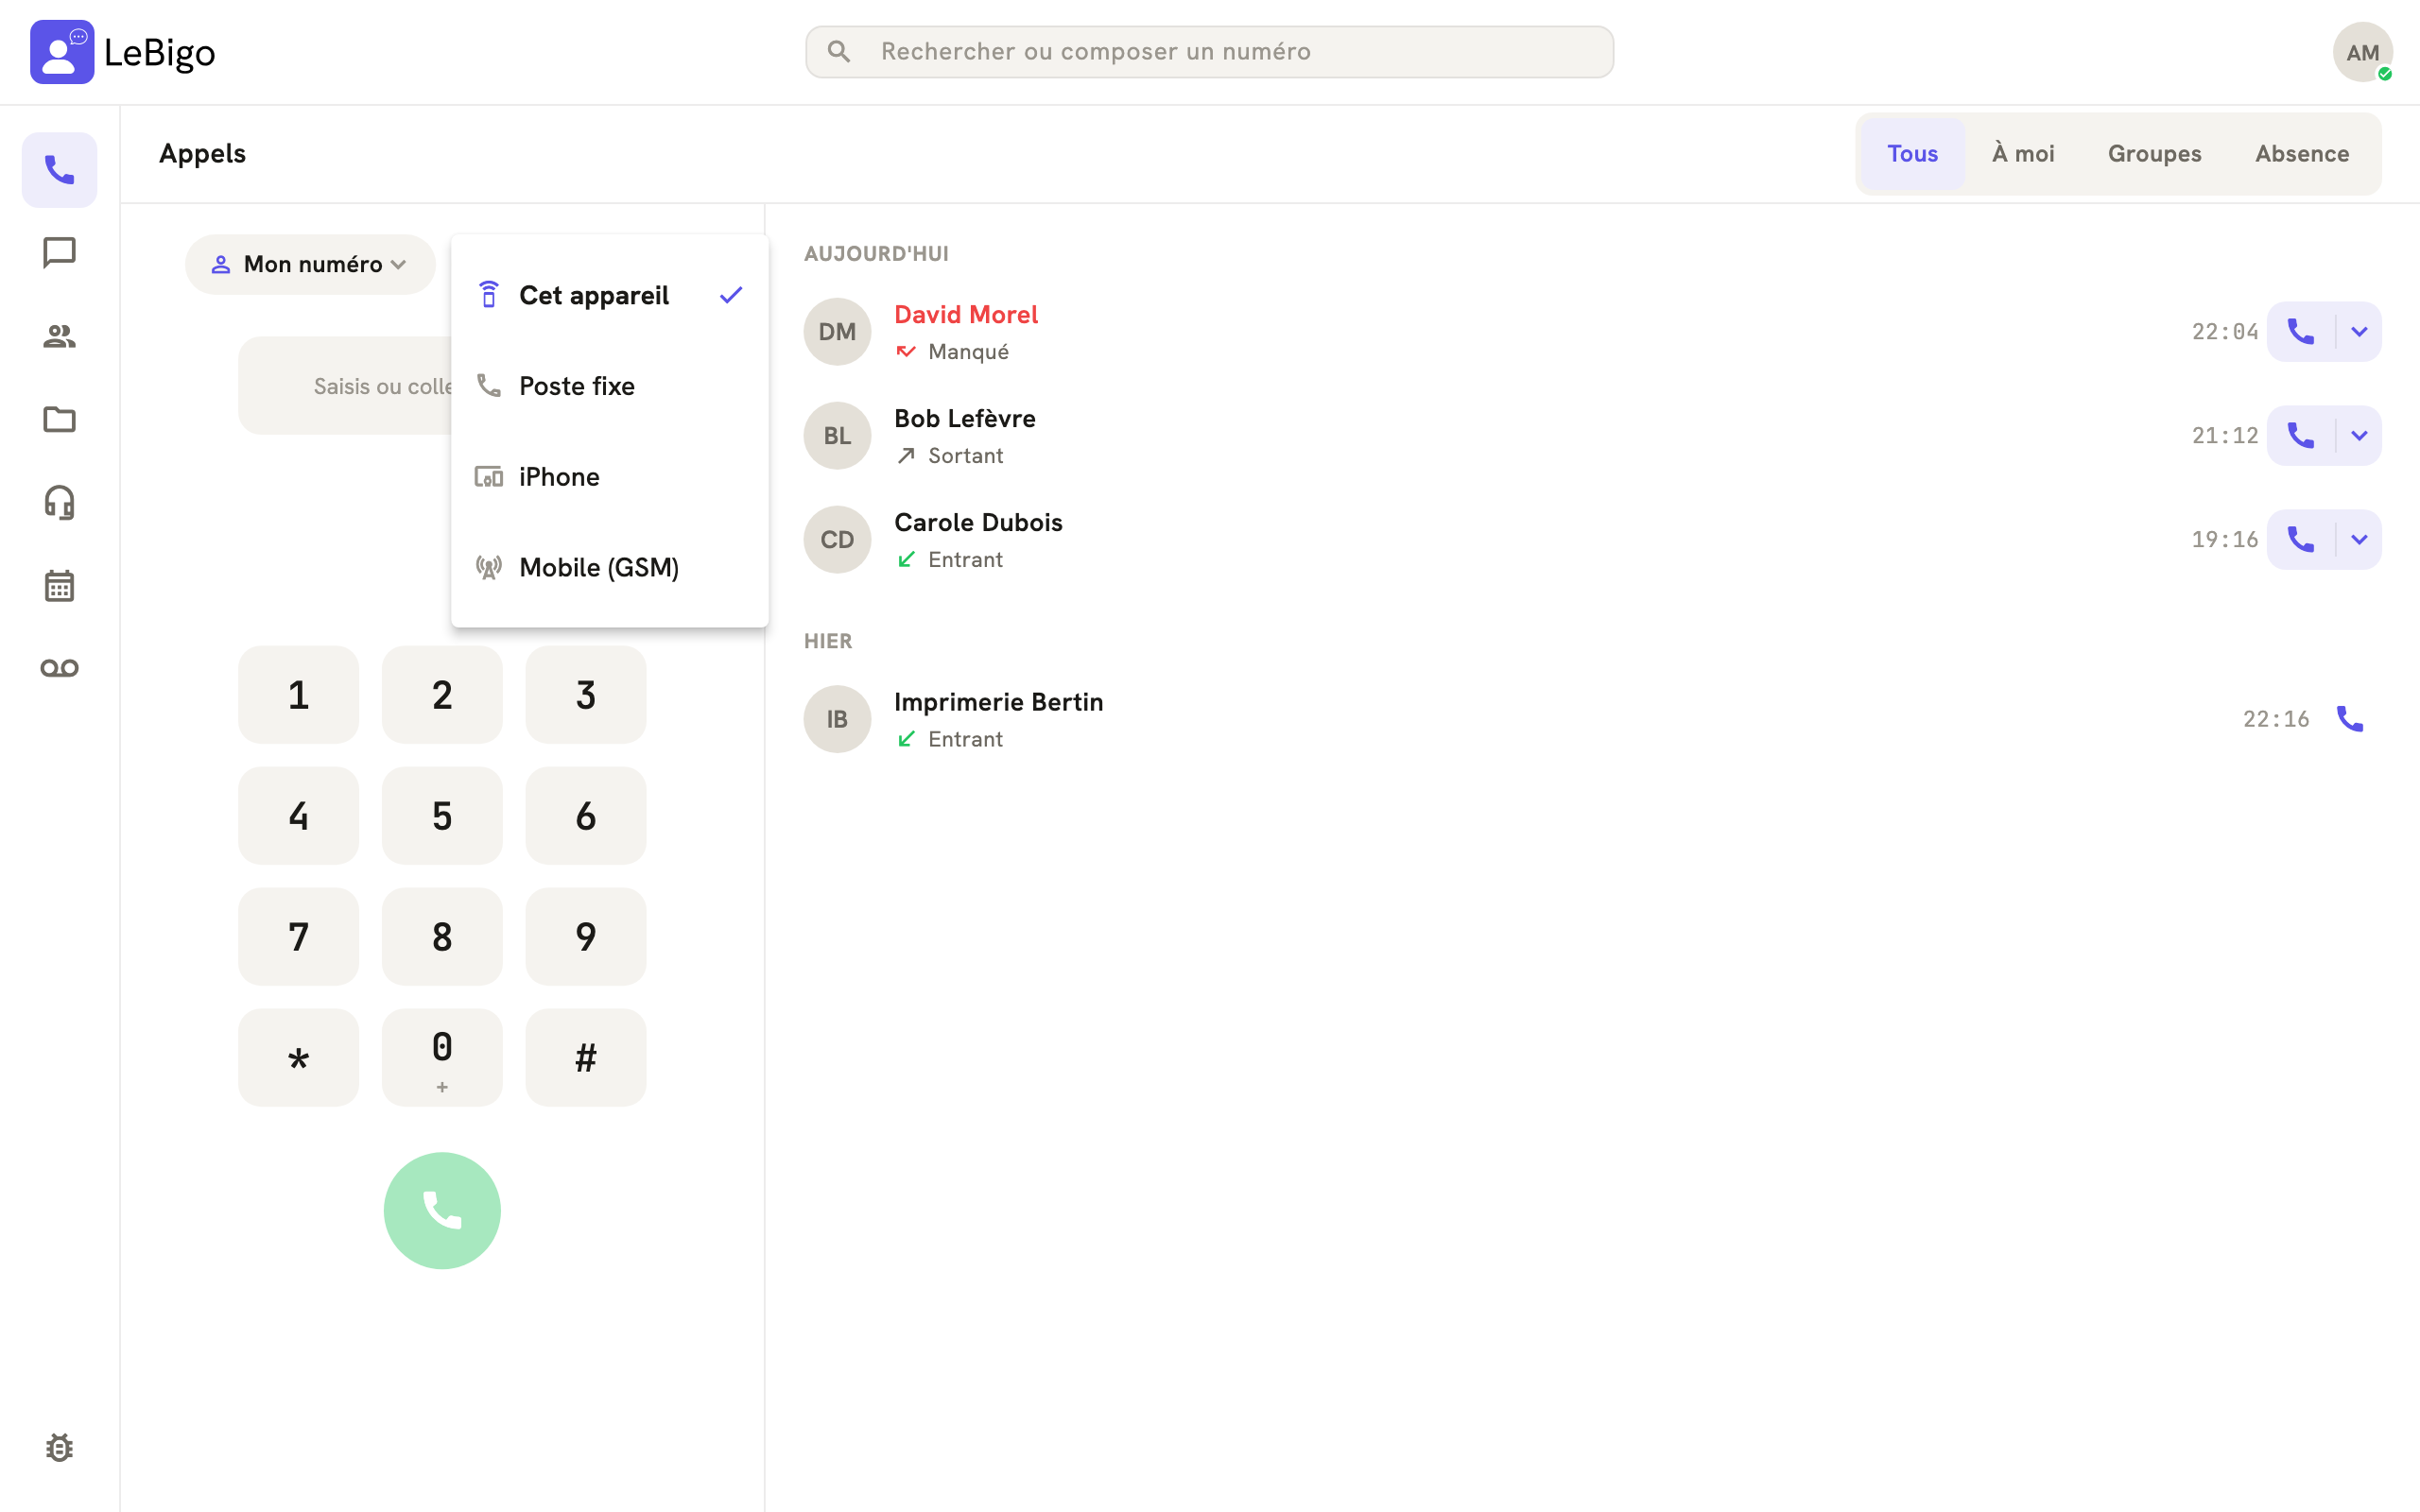This screenshot has height=1512, width=2420.
Task: Click the green call button under the dialpad
Action: click(442, 1210)
